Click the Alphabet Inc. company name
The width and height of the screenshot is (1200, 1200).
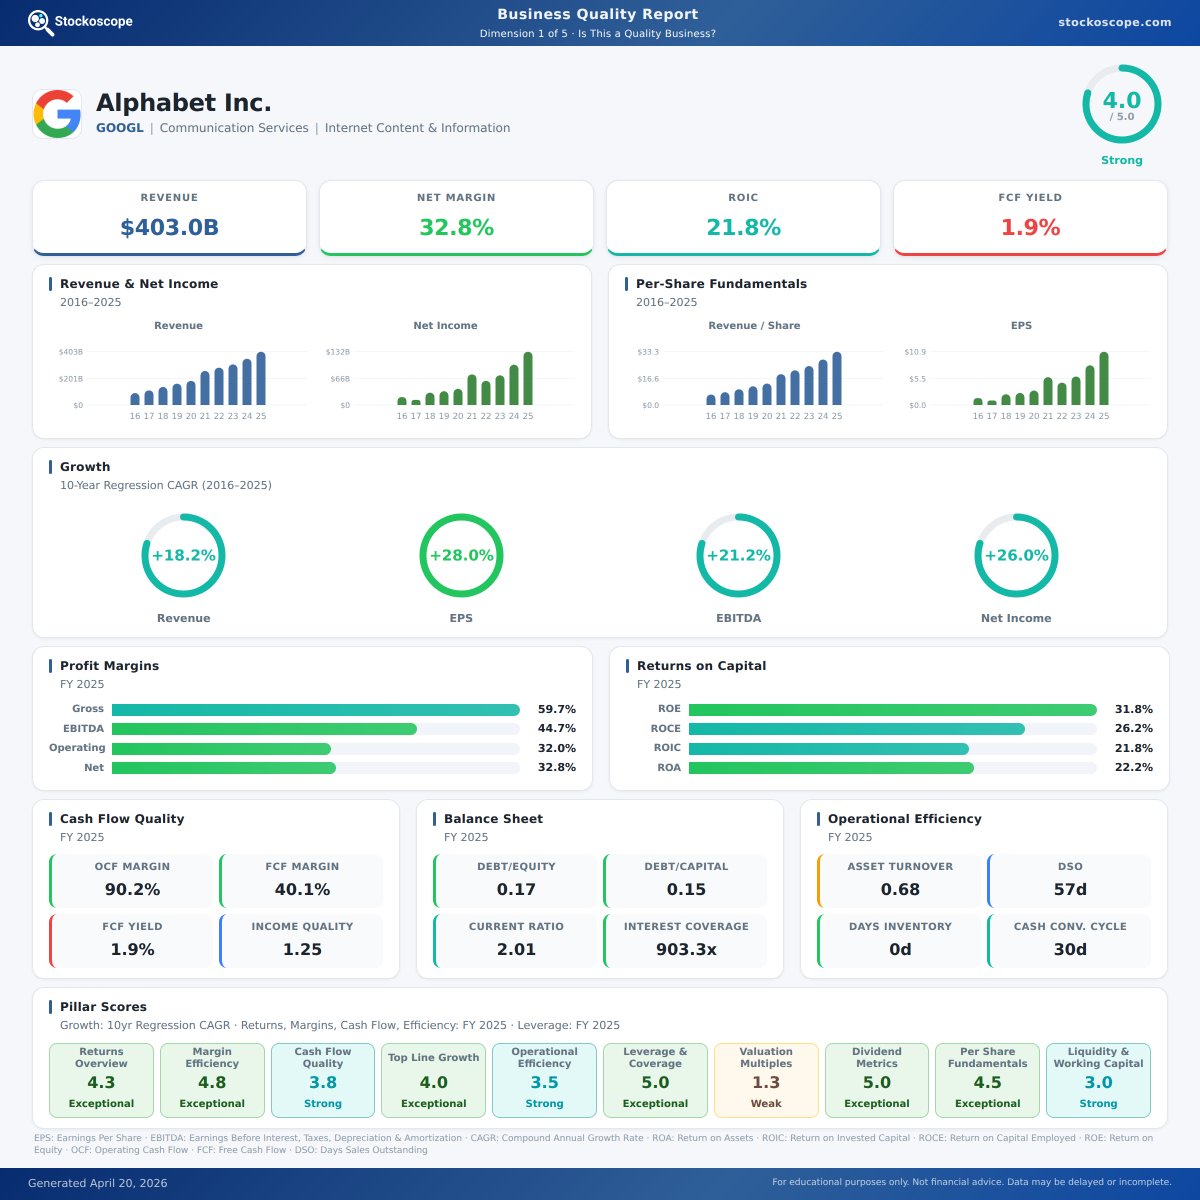pyautogui.click(x=184, y=103)
